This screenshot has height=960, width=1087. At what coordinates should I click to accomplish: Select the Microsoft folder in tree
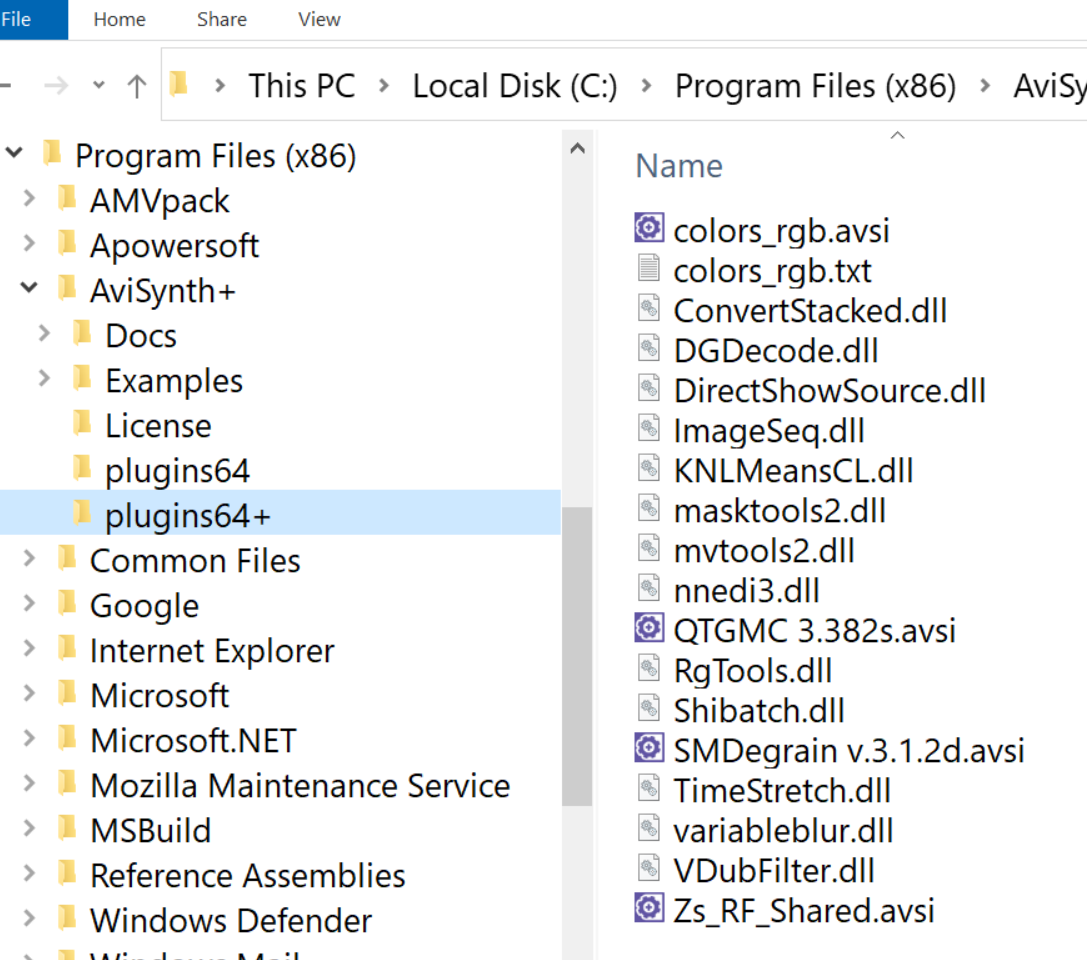coord(159,695)
